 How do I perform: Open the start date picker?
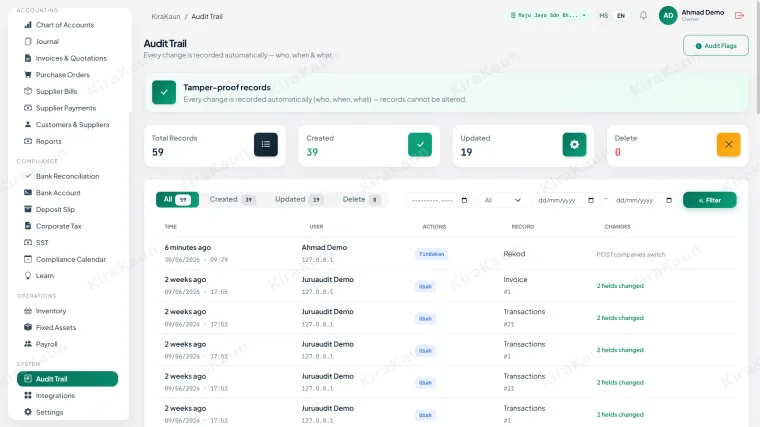click(566, 200)
